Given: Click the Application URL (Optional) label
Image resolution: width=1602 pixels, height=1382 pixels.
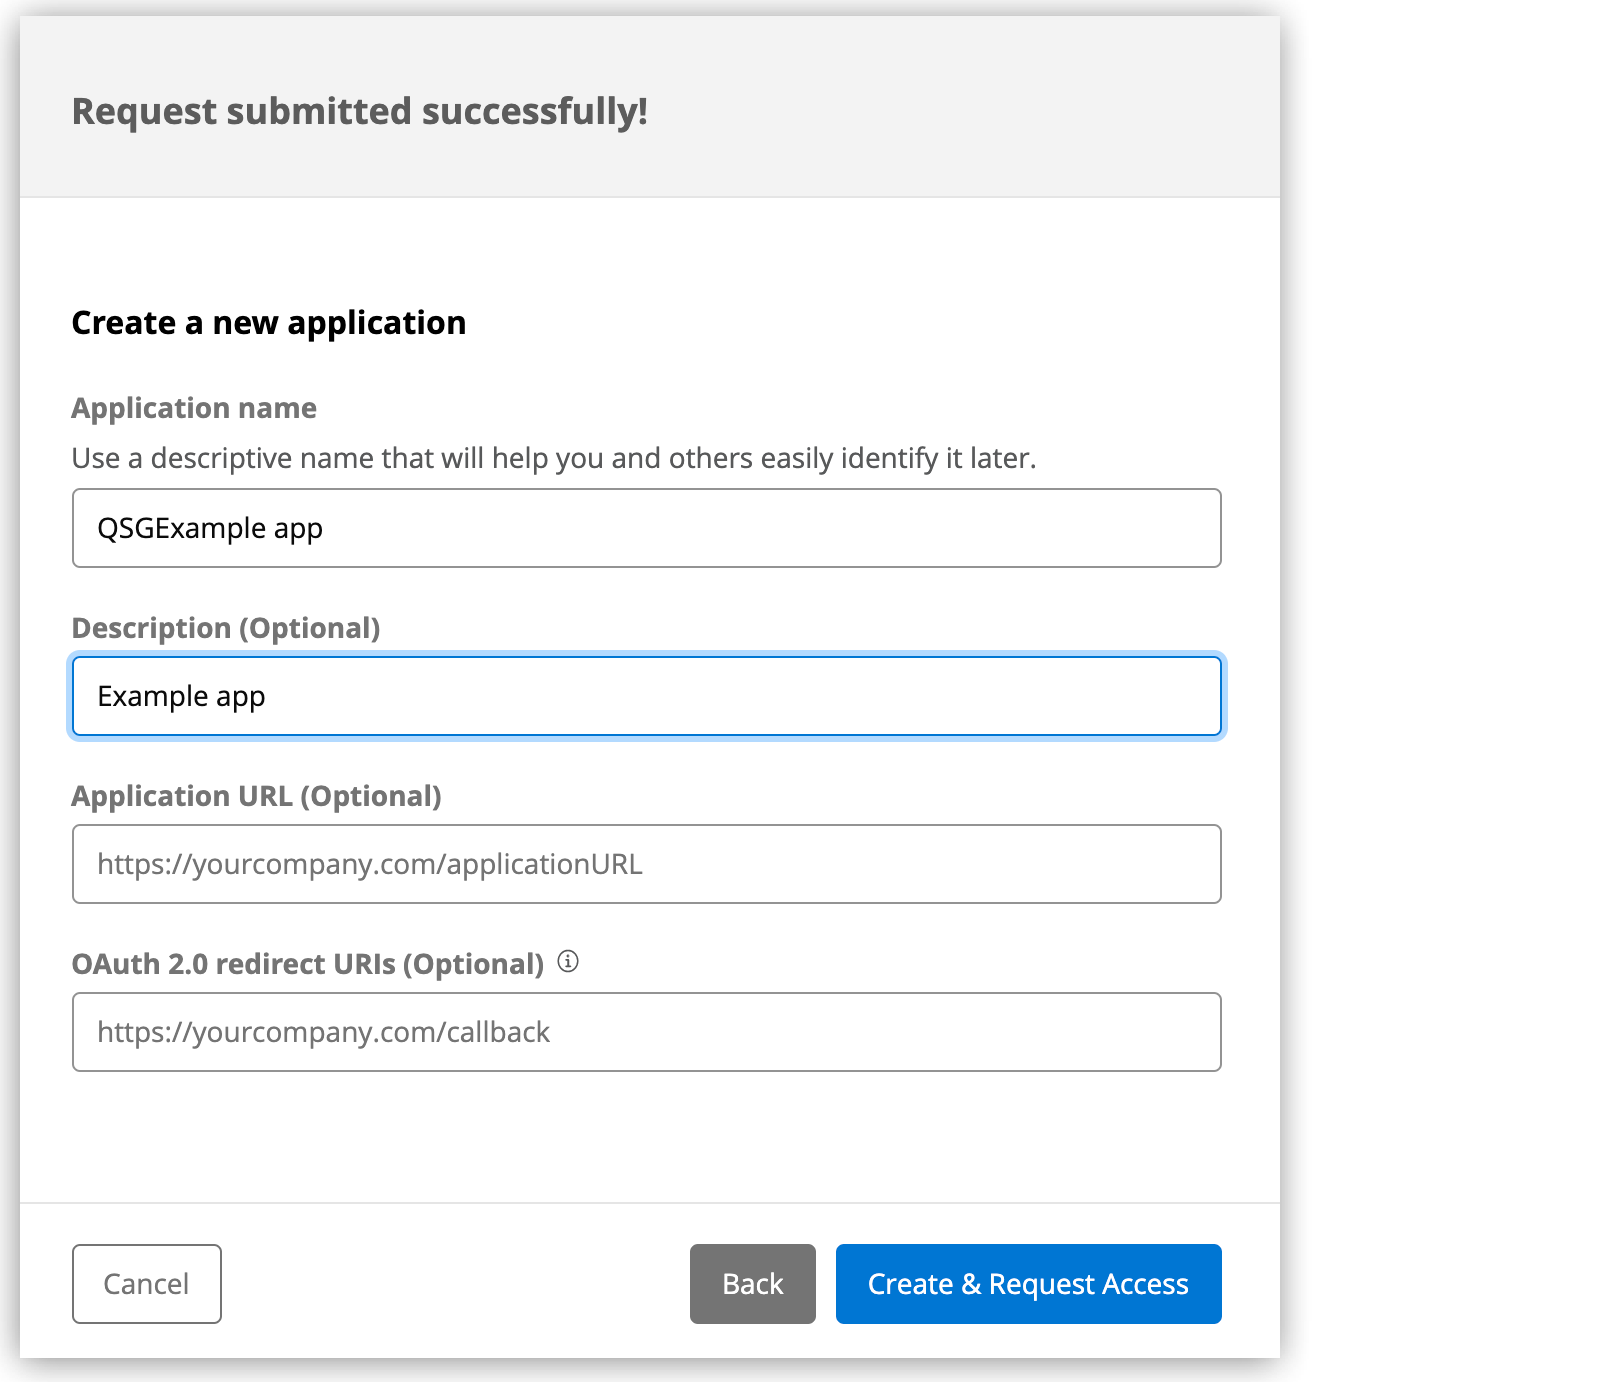Looking at the screenshot, I should click(256, 796).
